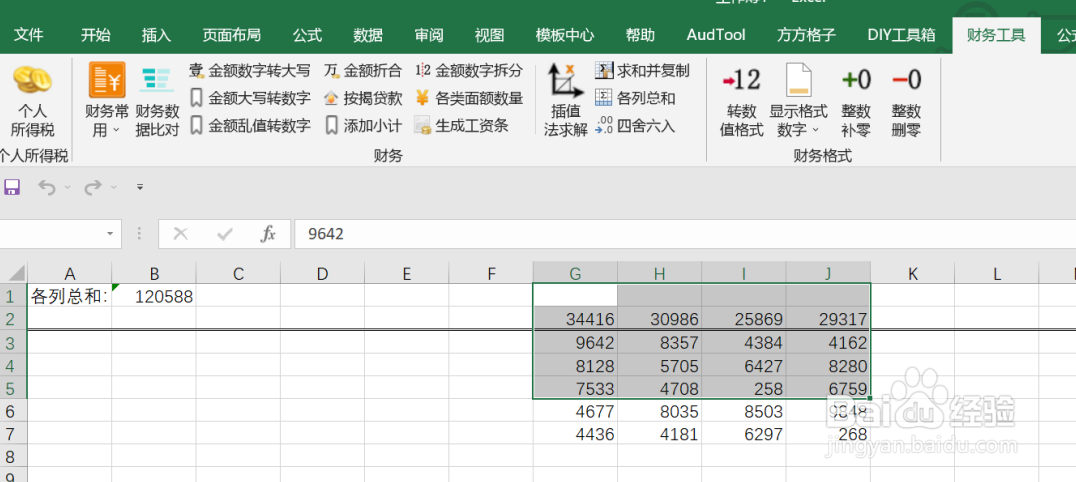The image size is (1076, 482).
Task: Switch to the DIY工具箱 ribbon tab
Action: 901,35
